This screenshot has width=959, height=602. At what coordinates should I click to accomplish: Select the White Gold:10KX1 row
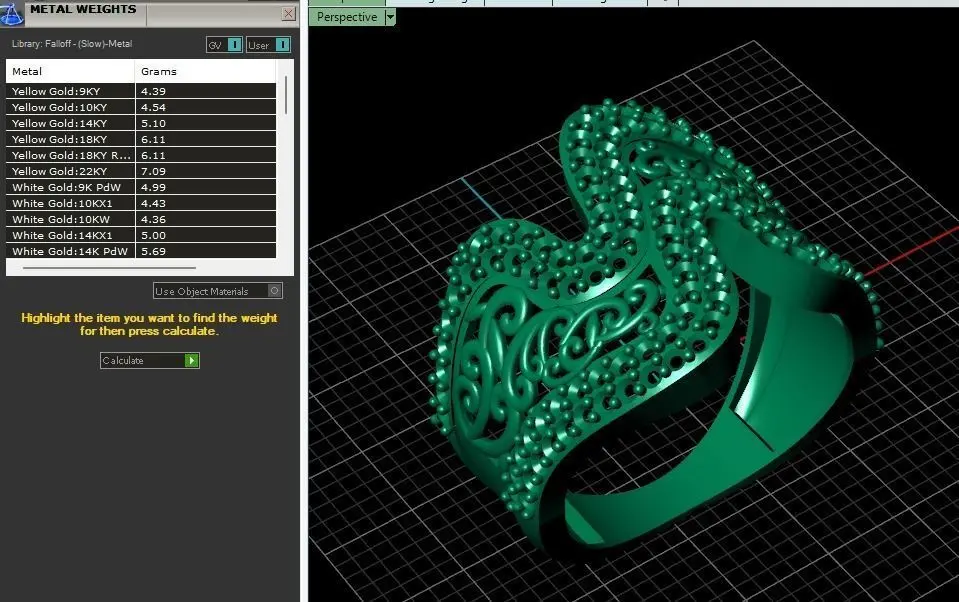141,203
